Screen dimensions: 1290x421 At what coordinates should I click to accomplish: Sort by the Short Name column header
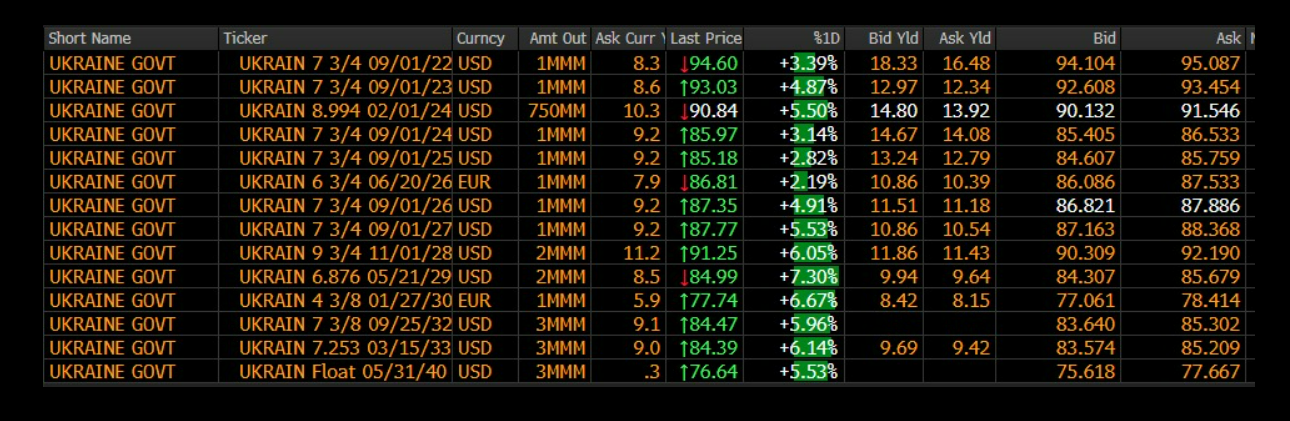coord(90,39)
